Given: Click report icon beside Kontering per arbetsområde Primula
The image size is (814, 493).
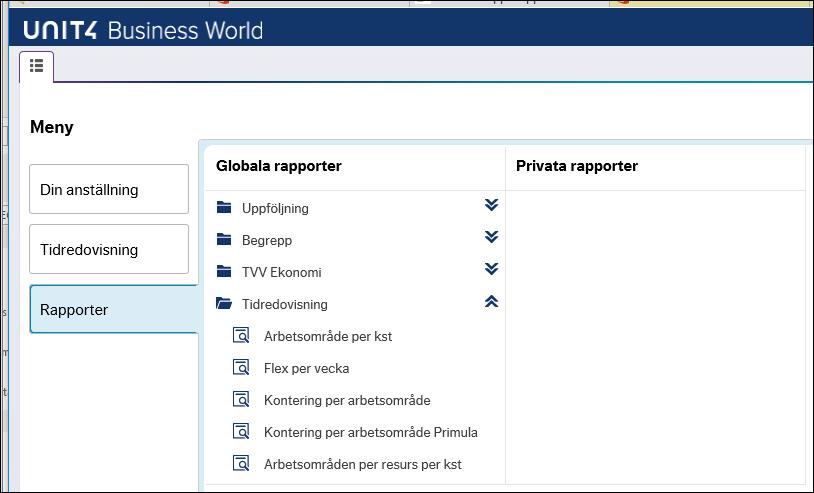Looking at the screenshot, I should click(241, 432).
